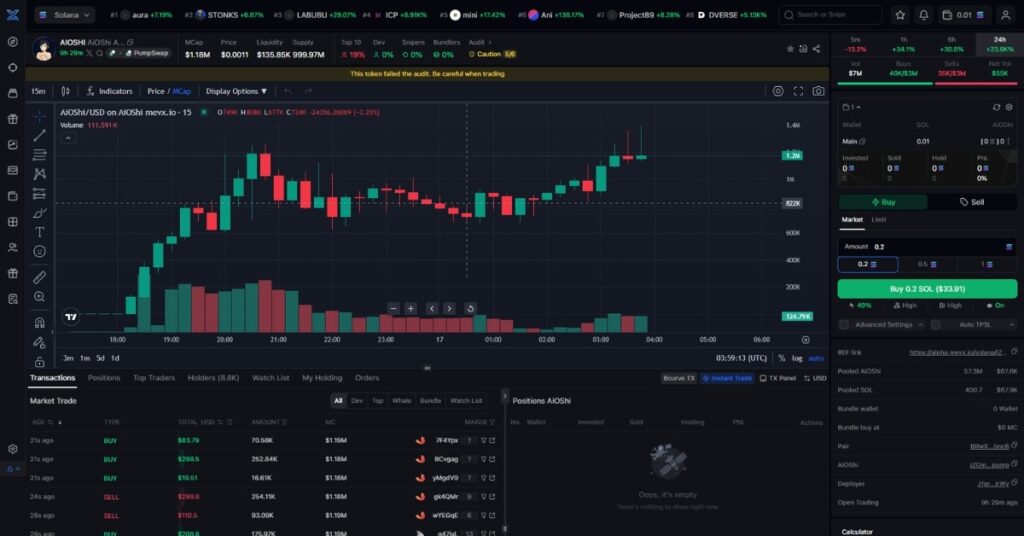Image resolution: width=1024 pixels, height=536 pixels.
Task: Open the emoji sticker tool
Action: 40,251
